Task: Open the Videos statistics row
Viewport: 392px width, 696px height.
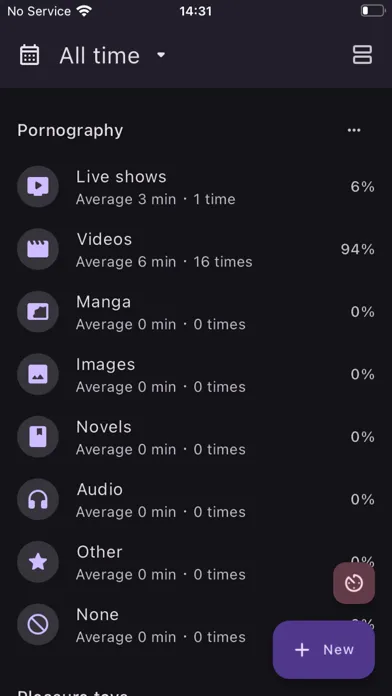Action: point(196,249)
